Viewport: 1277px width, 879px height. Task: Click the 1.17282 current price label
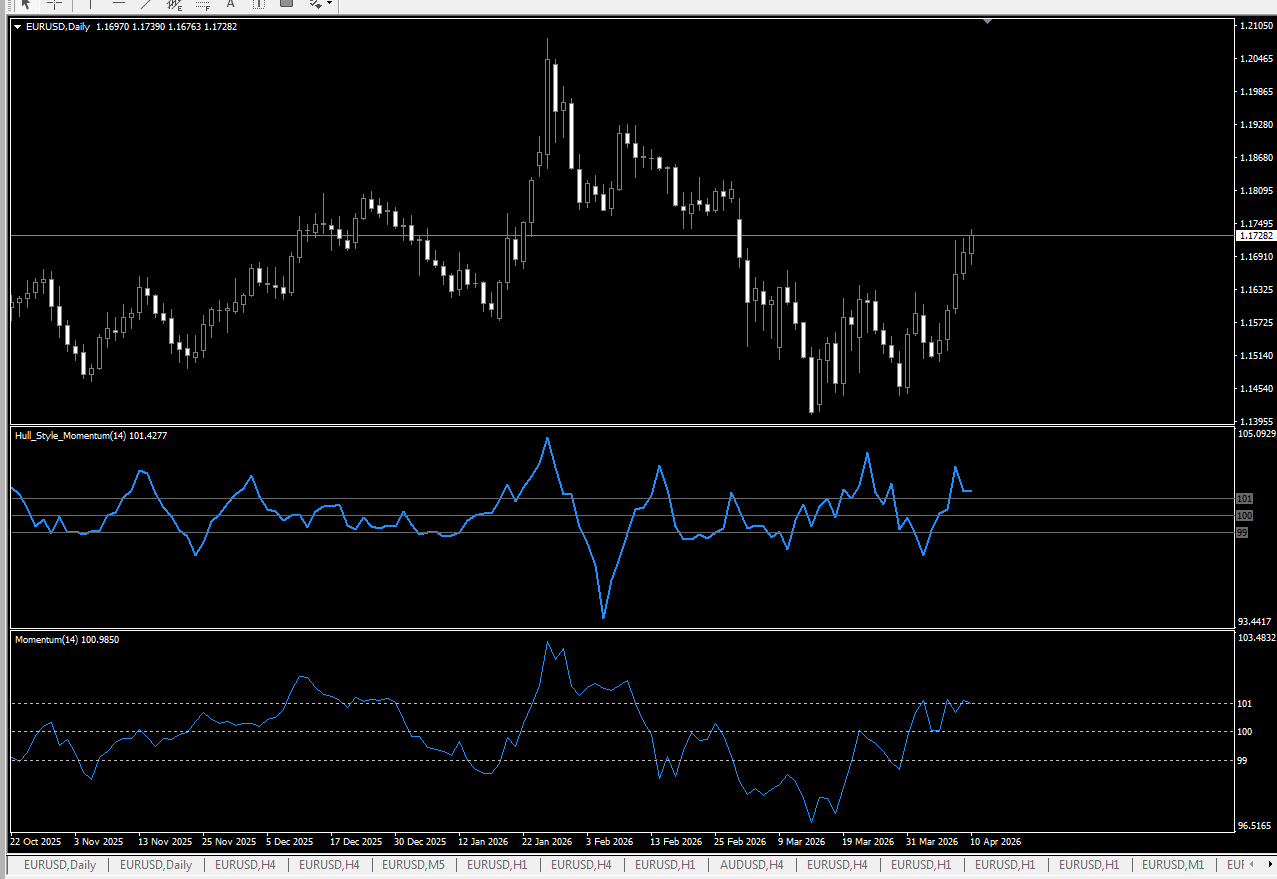coord(1255,236)
